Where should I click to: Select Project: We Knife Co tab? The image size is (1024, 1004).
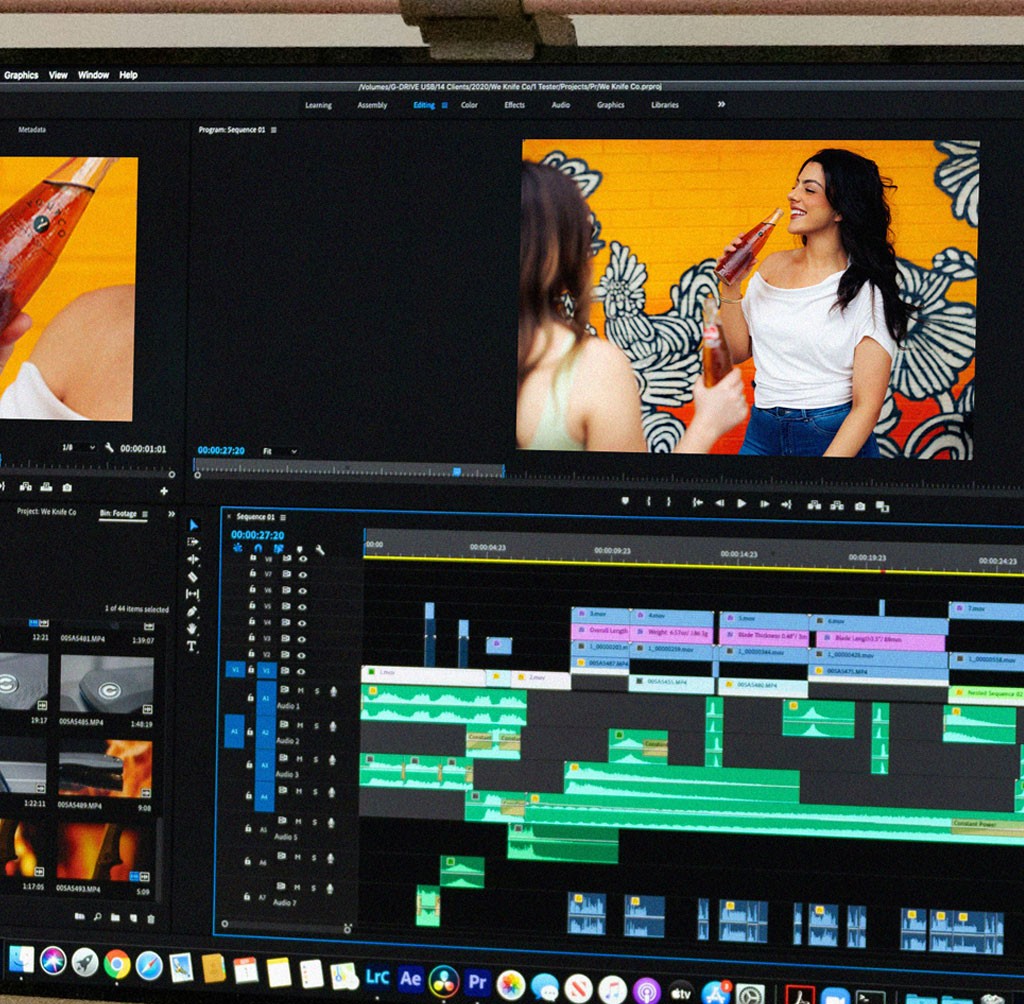tap(46, 511)
